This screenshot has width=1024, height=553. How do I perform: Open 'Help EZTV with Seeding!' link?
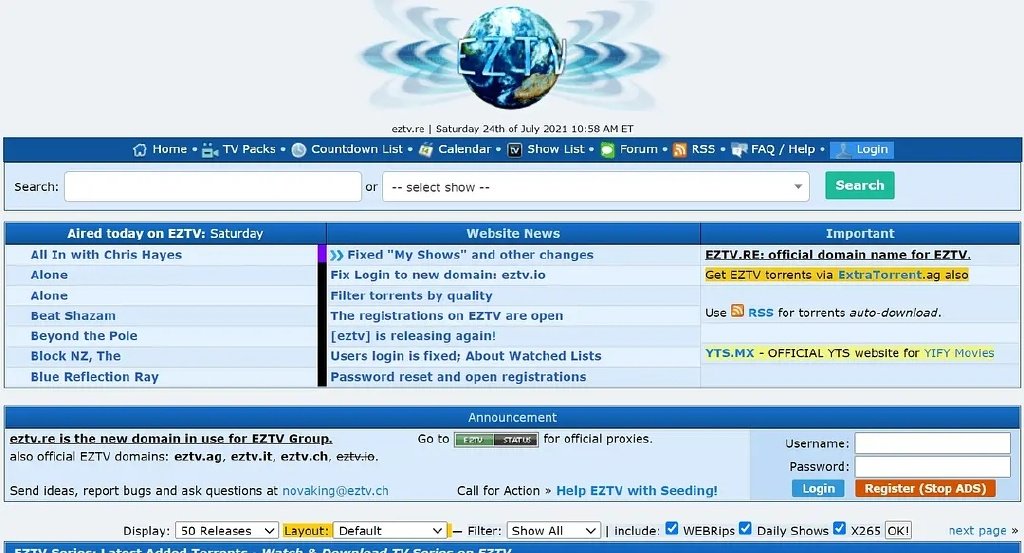[636, 491]
